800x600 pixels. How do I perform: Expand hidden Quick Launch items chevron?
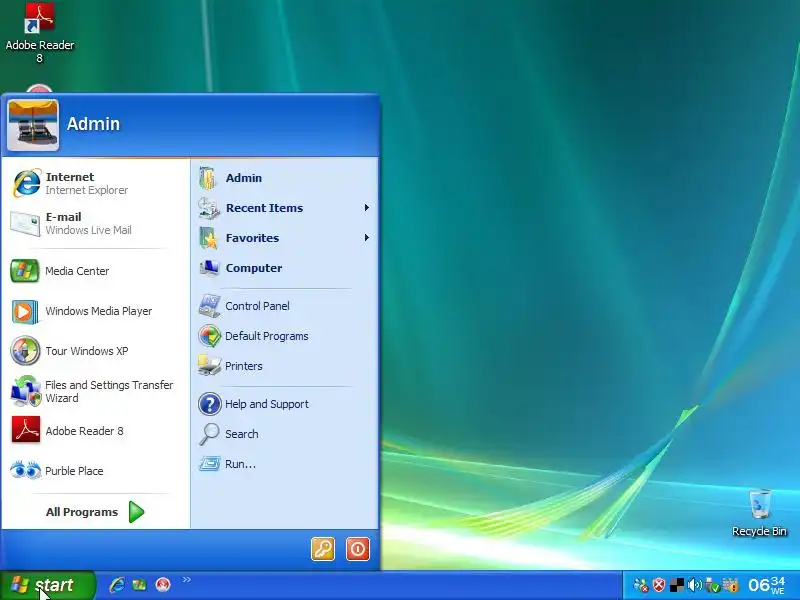click(187, 580)
